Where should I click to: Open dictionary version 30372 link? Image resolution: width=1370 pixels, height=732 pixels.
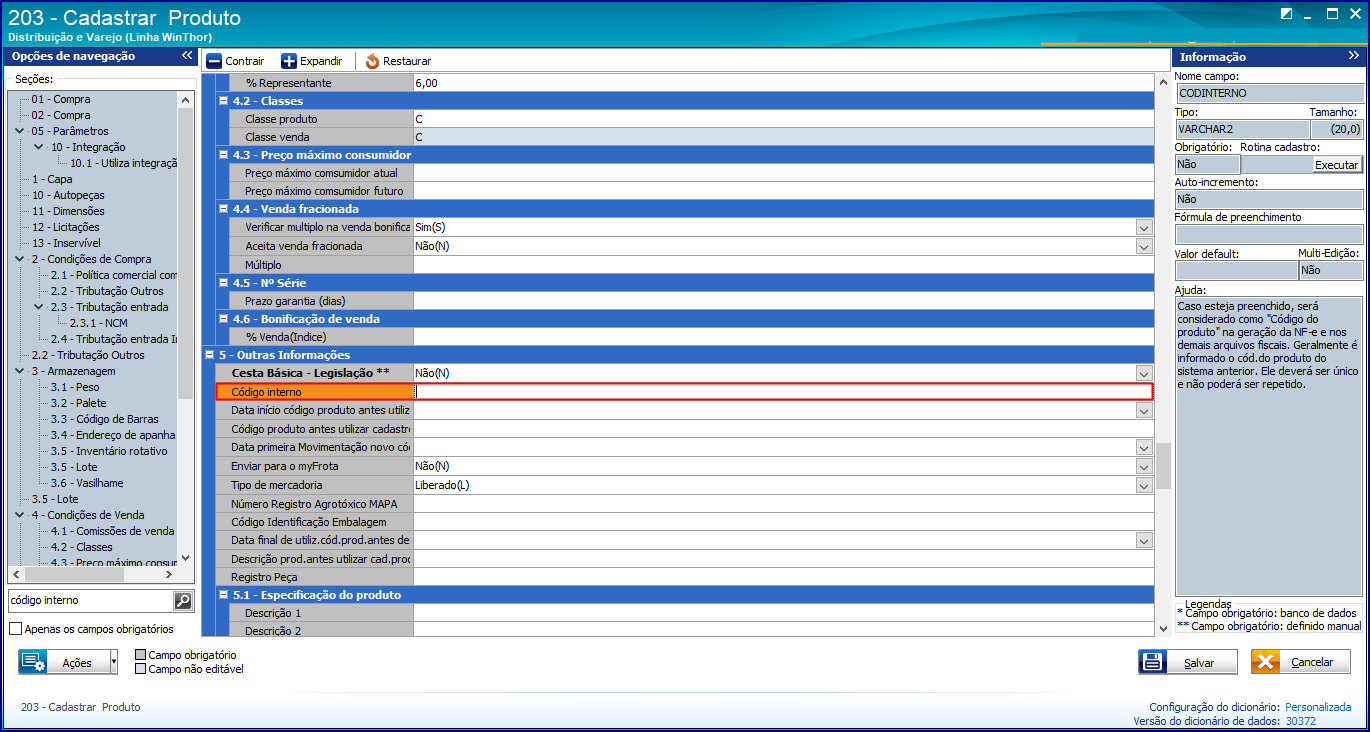pyautogui.click(x=1300, y=721)
